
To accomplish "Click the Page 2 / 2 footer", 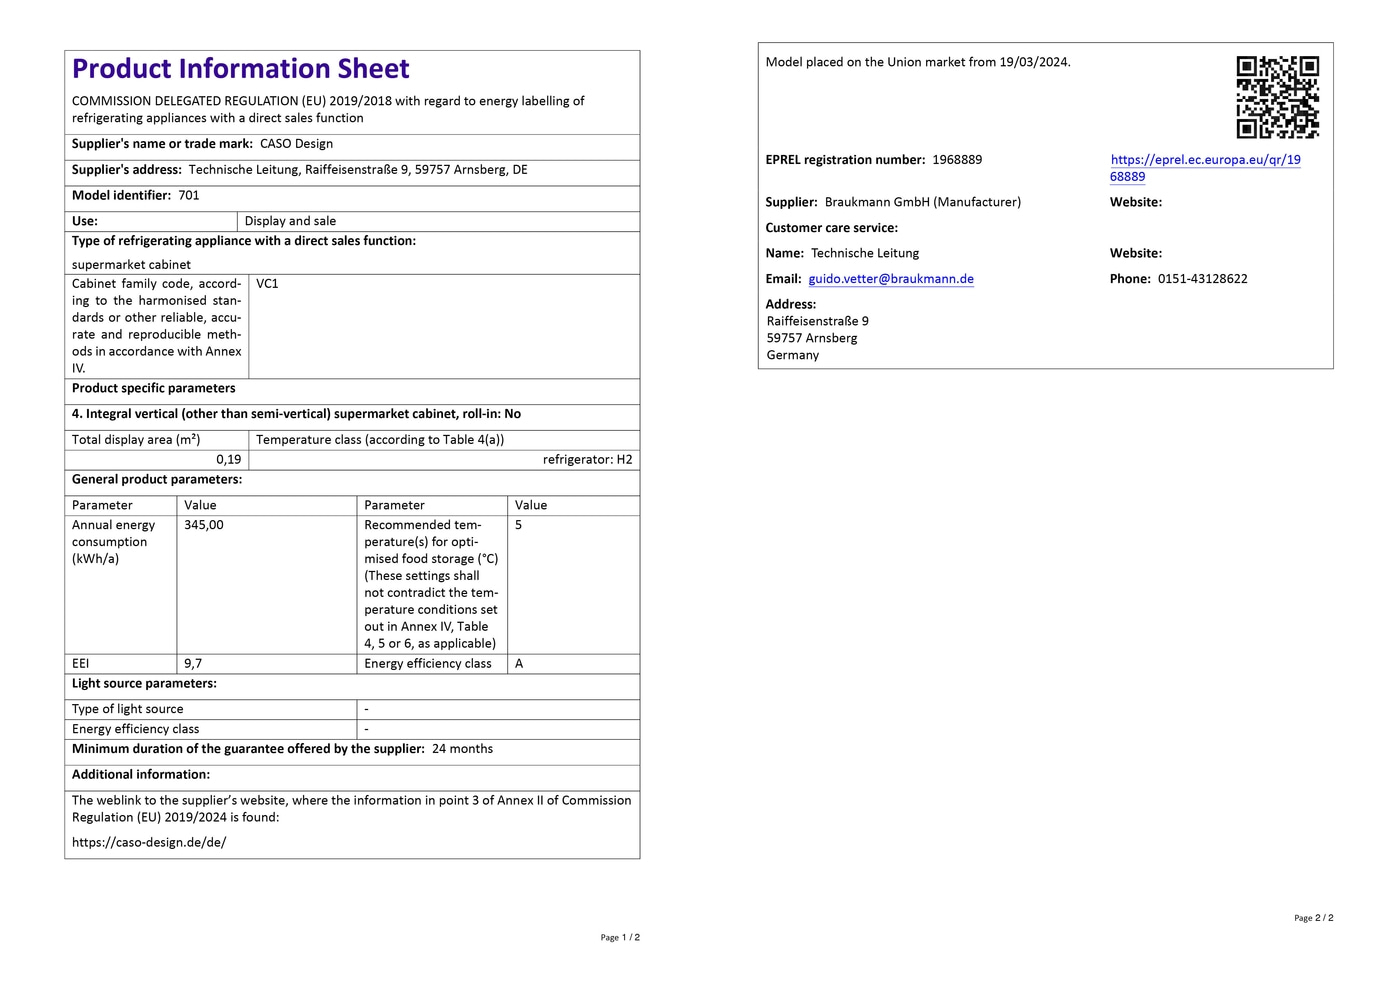I will pos(1313,918).
